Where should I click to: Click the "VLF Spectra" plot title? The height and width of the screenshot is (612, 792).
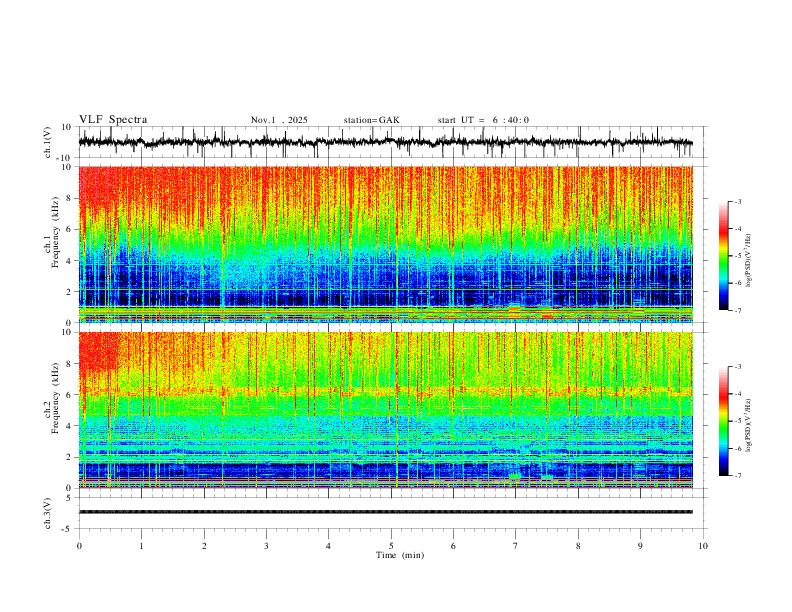(113, 120)
